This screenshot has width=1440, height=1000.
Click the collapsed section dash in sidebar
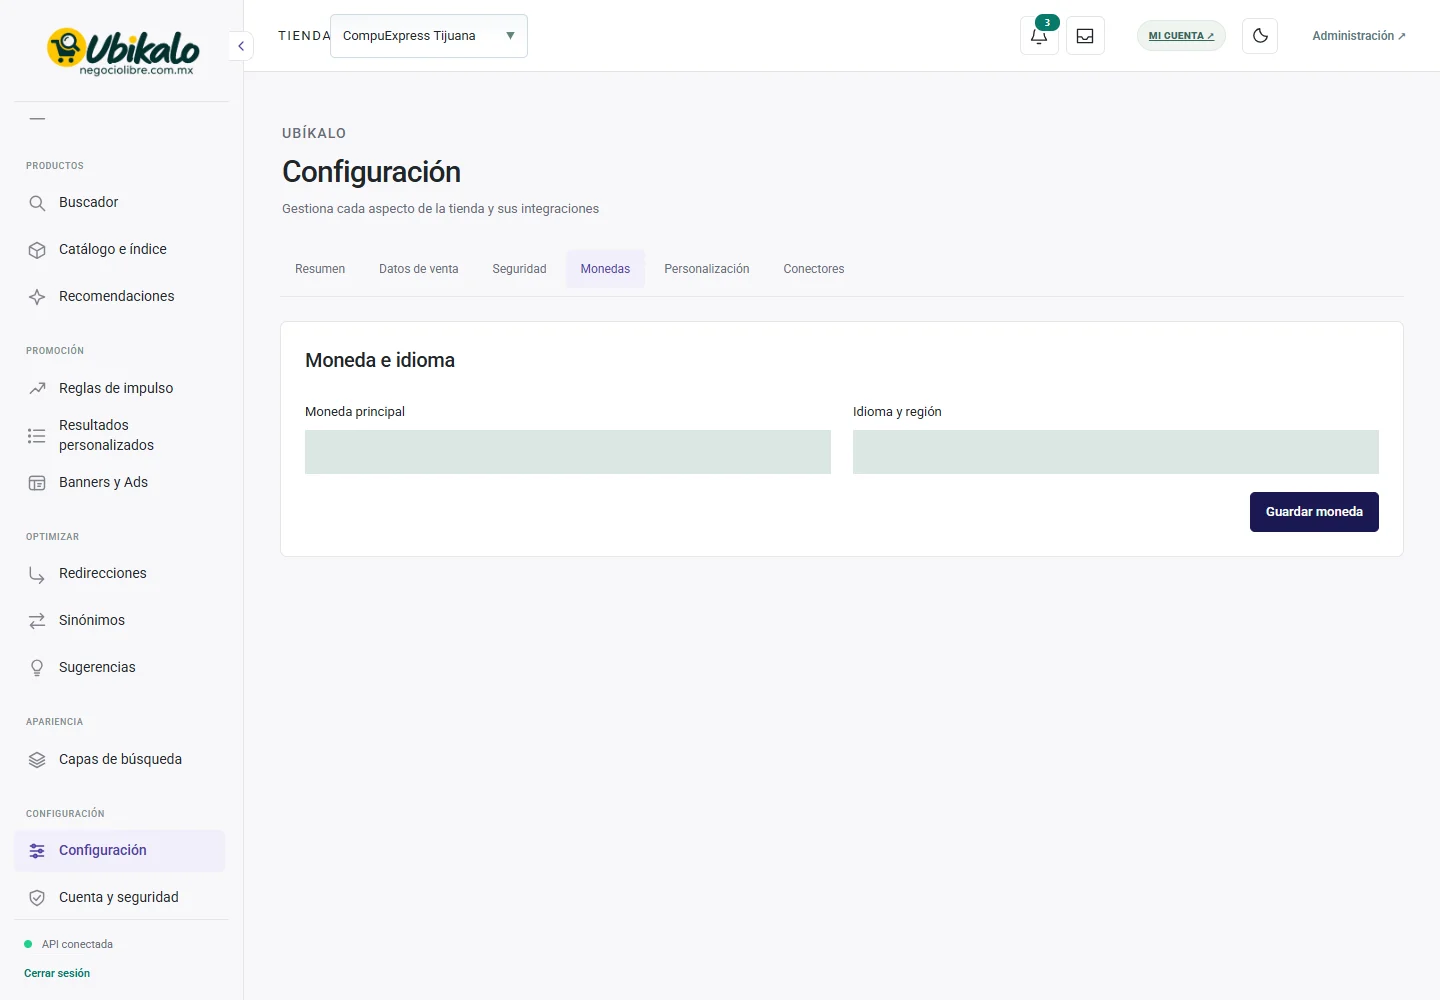(x=38, y=119)
